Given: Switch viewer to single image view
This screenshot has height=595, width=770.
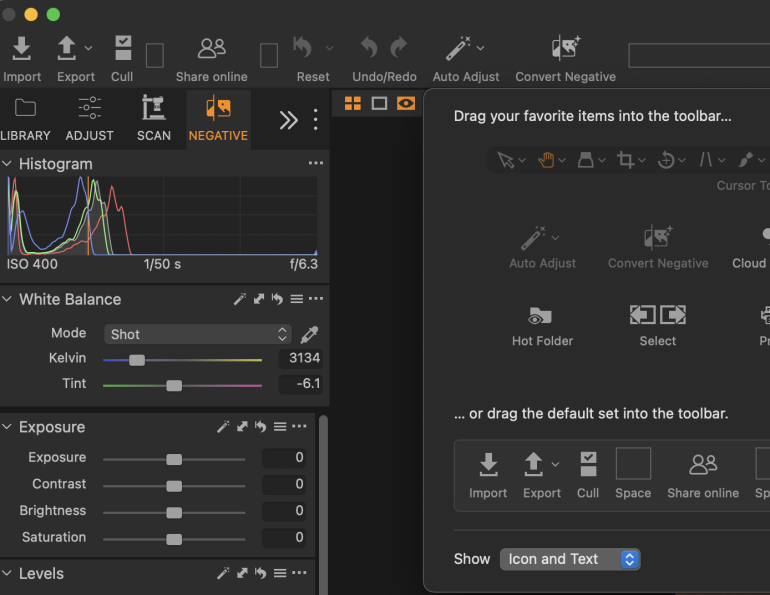Looking at the screenshot, I should (379, 104).
